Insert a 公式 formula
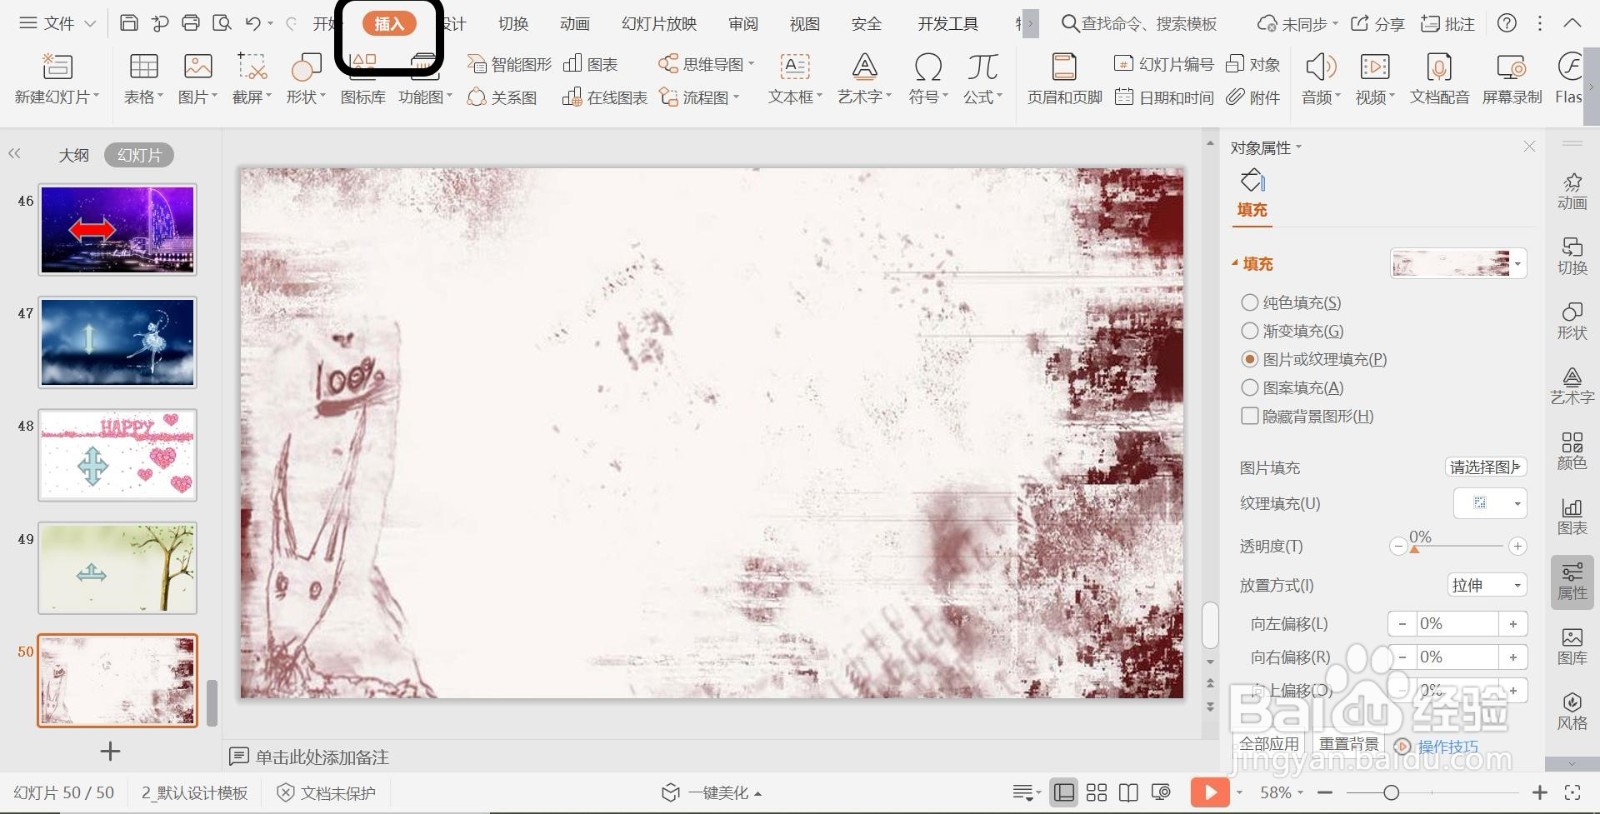Viewport: 1600px width, 814px height. (x=982, y=67)
